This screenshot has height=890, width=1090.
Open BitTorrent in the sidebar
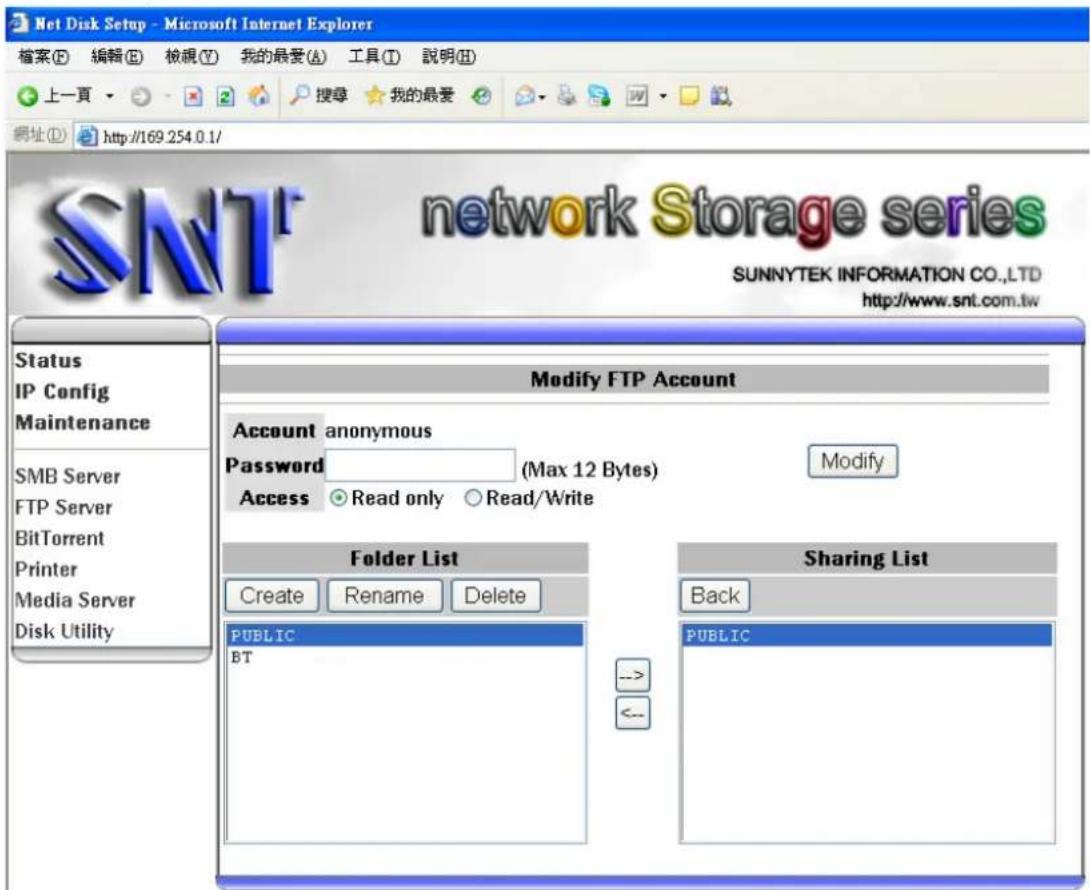tap(60, 538)
